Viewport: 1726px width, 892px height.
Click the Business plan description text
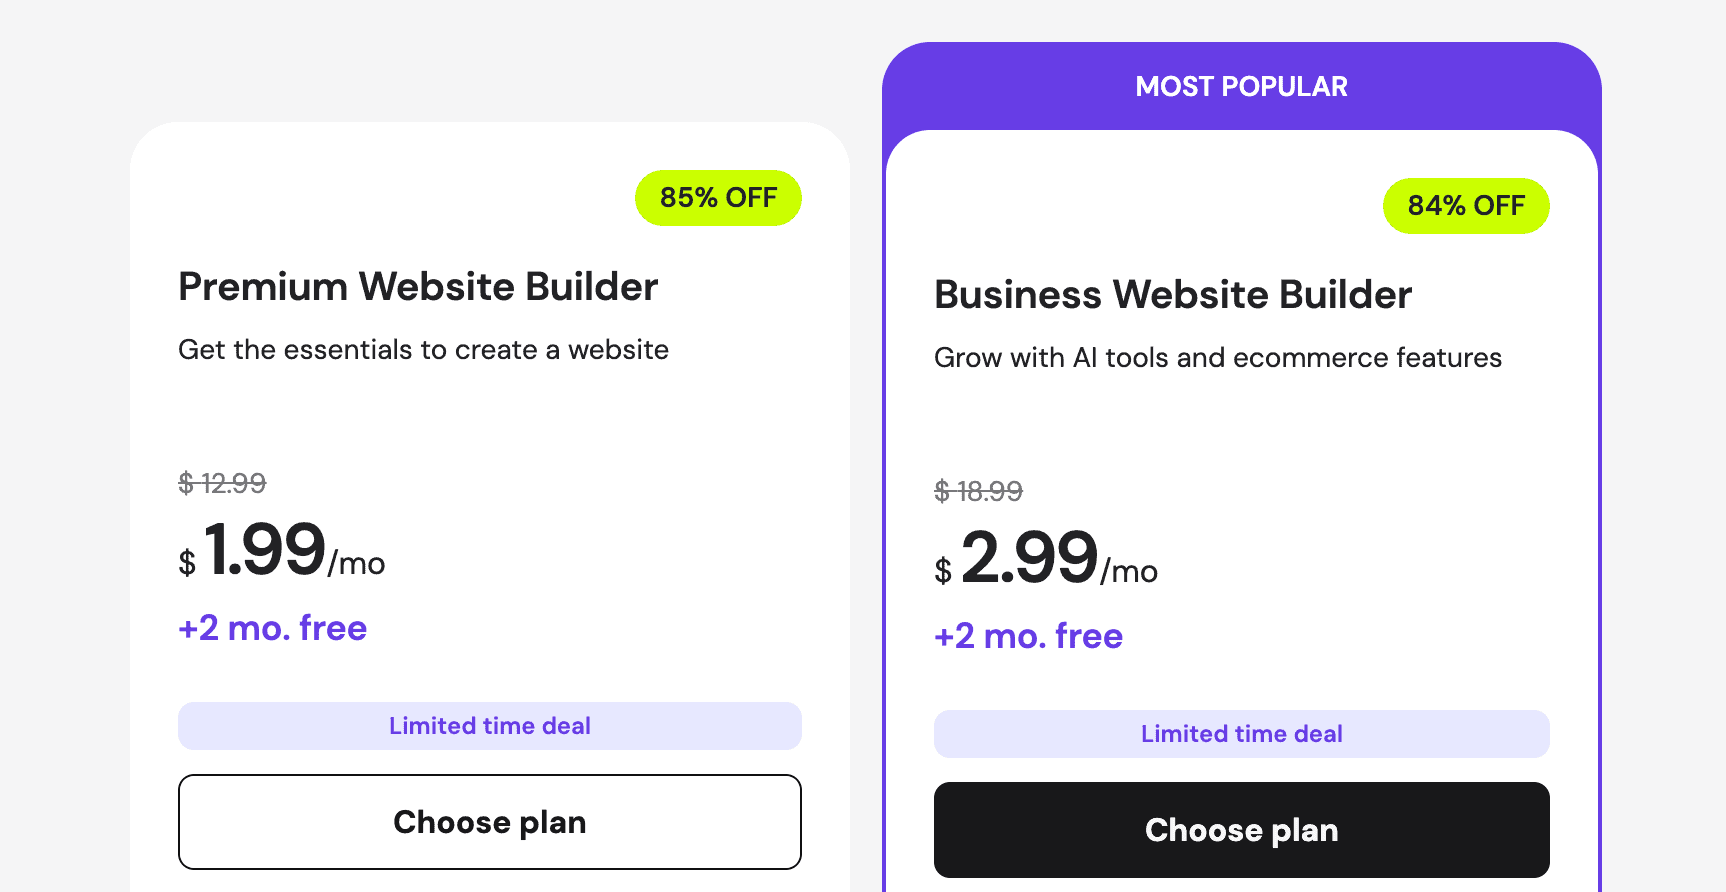pos(1217,357)
